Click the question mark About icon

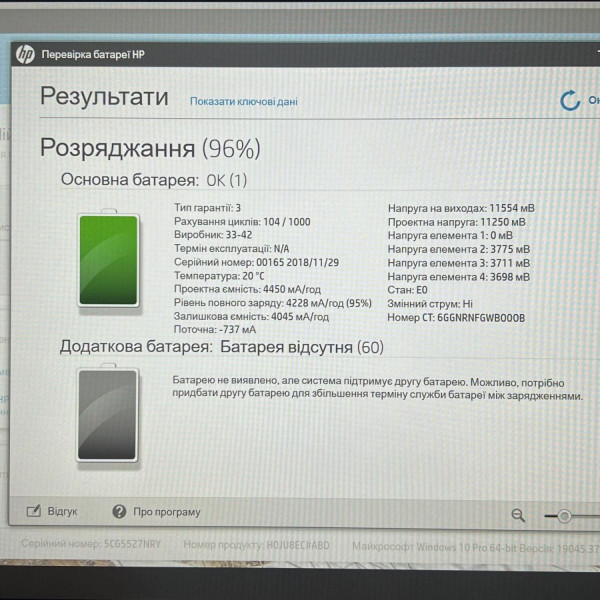(x=119, y=512)
